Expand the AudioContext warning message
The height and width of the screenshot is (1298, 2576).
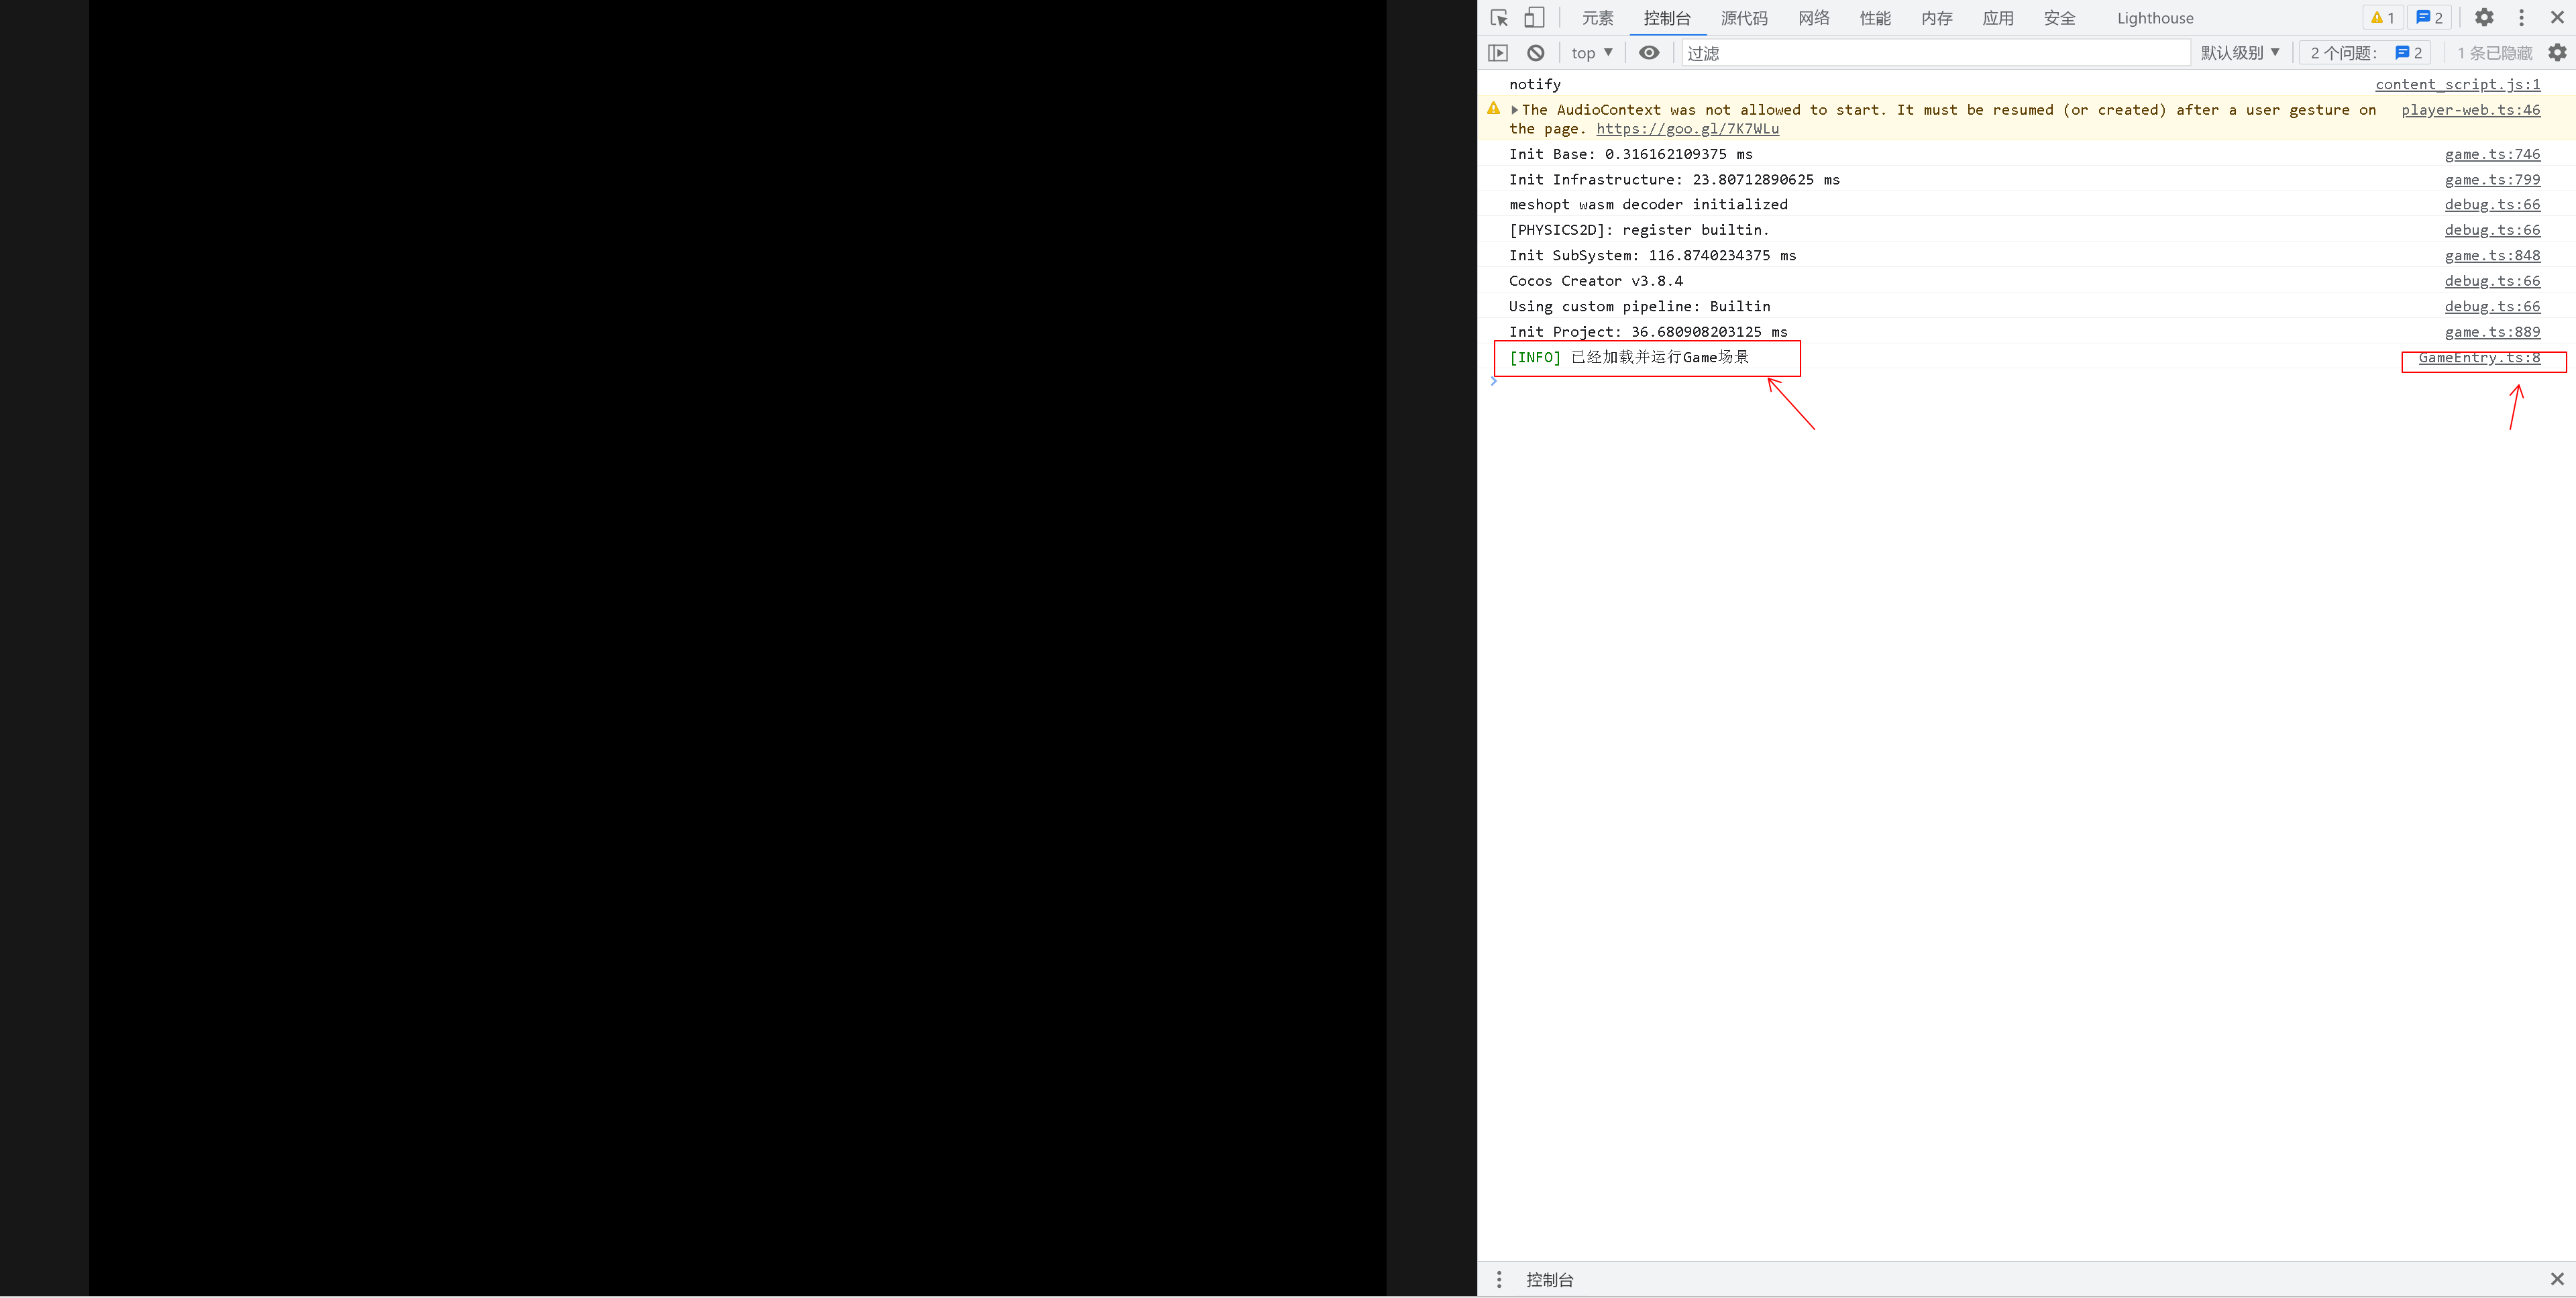click(x=1515, y=110)
